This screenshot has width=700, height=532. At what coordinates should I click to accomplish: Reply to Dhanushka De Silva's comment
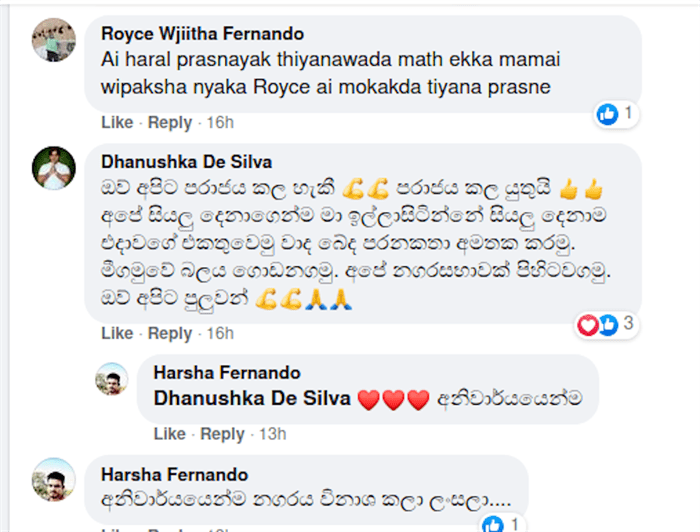tap(170, 333)
